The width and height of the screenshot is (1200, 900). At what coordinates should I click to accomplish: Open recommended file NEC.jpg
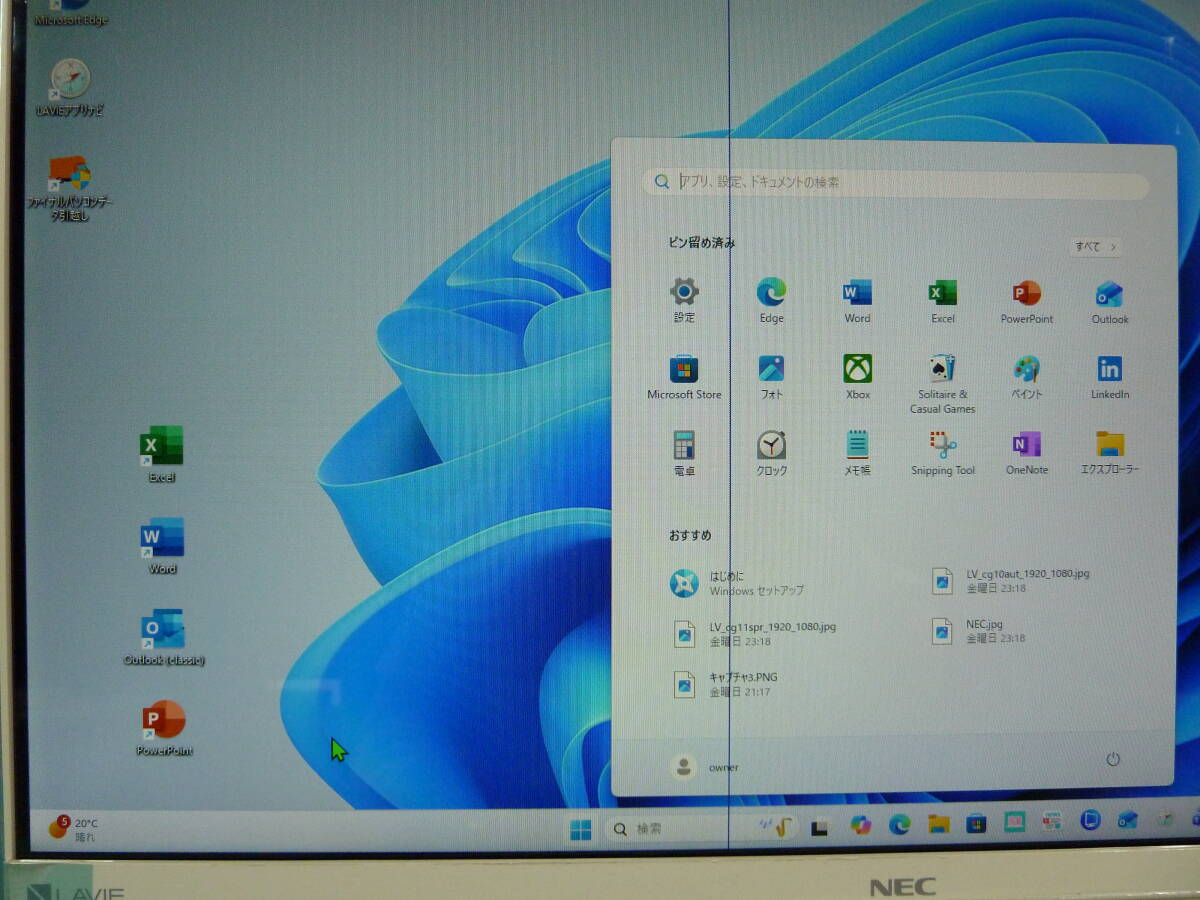(980, 631)
